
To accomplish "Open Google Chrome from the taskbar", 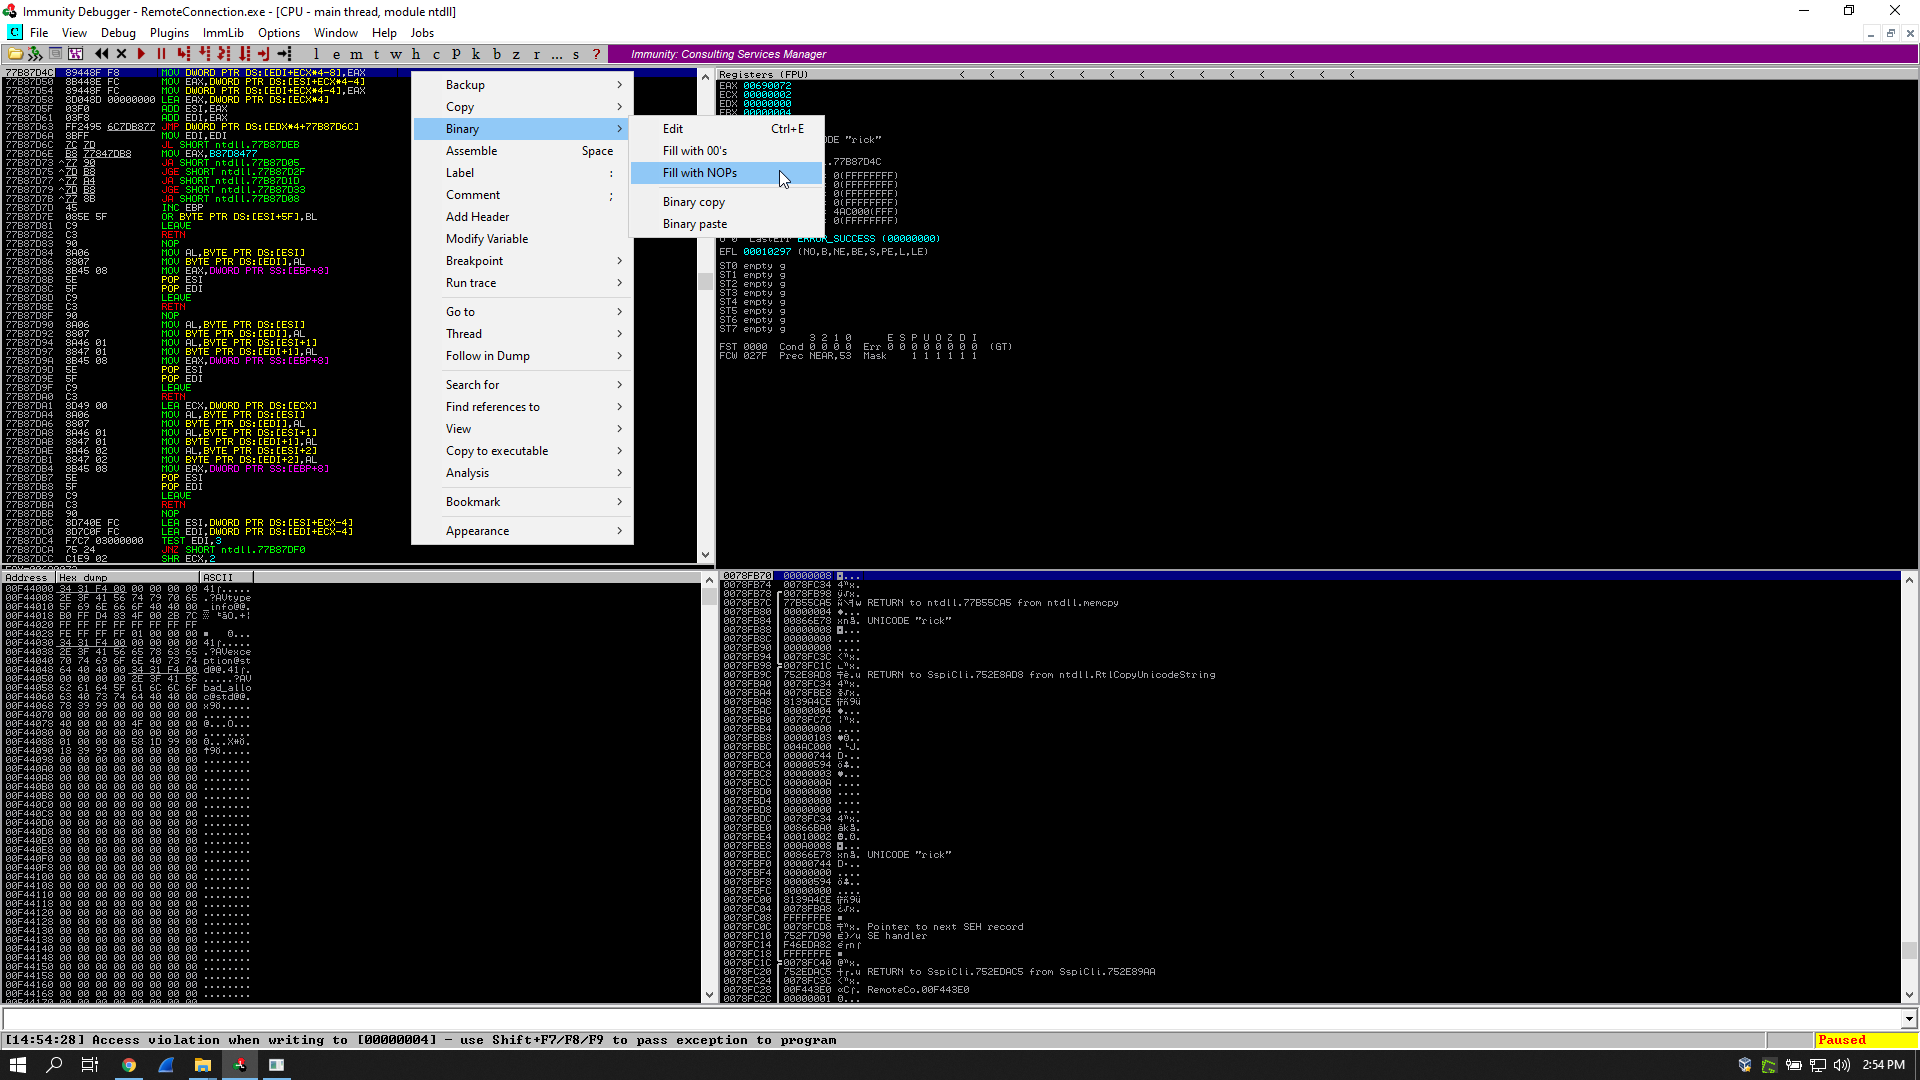I will tap(129, 1065).
